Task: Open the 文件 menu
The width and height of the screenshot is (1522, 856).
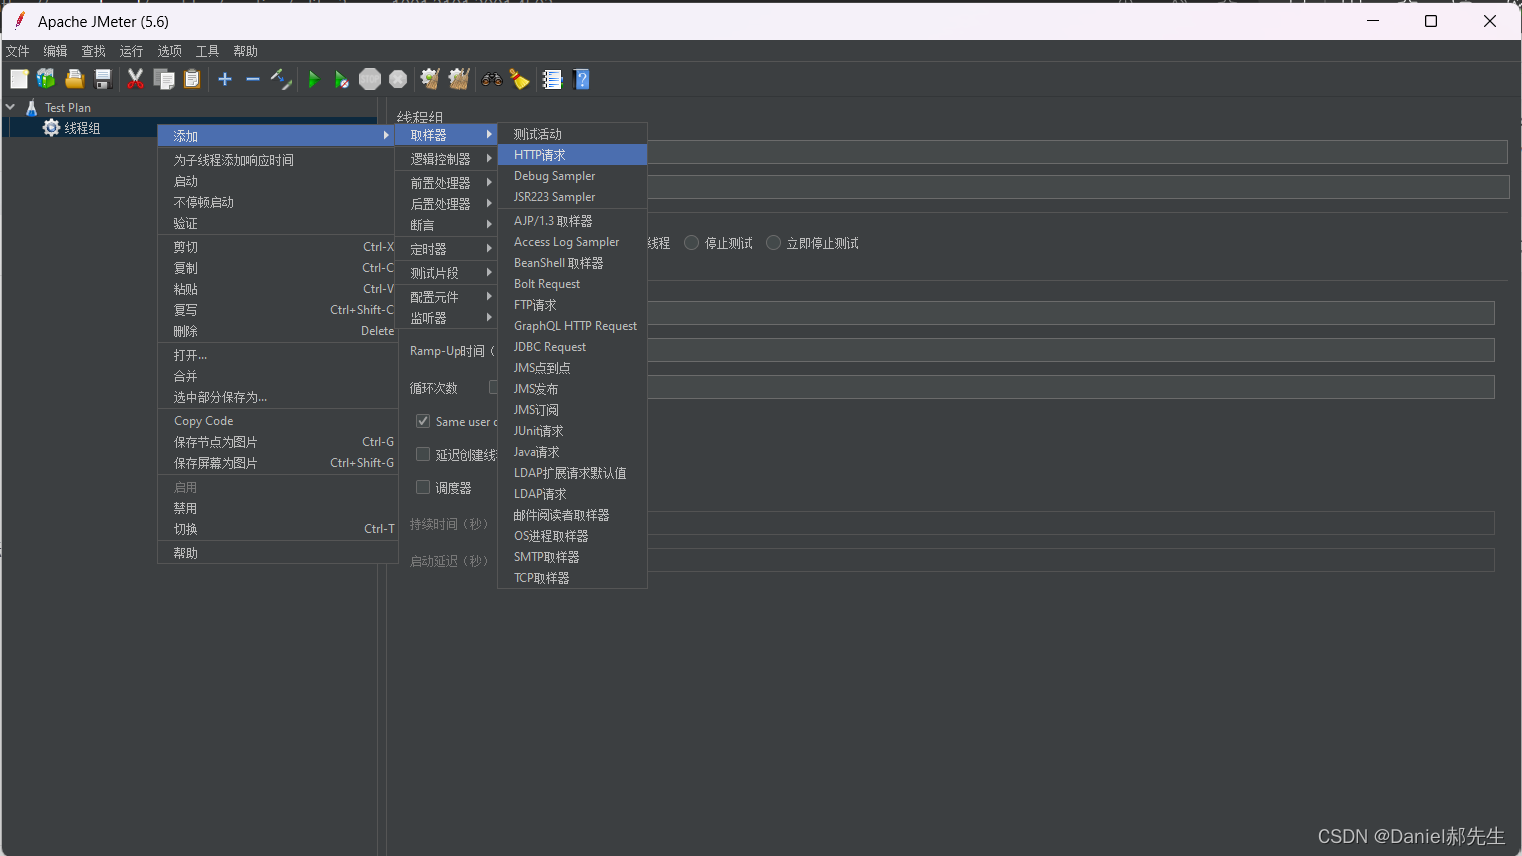Action: pos(18,51)
